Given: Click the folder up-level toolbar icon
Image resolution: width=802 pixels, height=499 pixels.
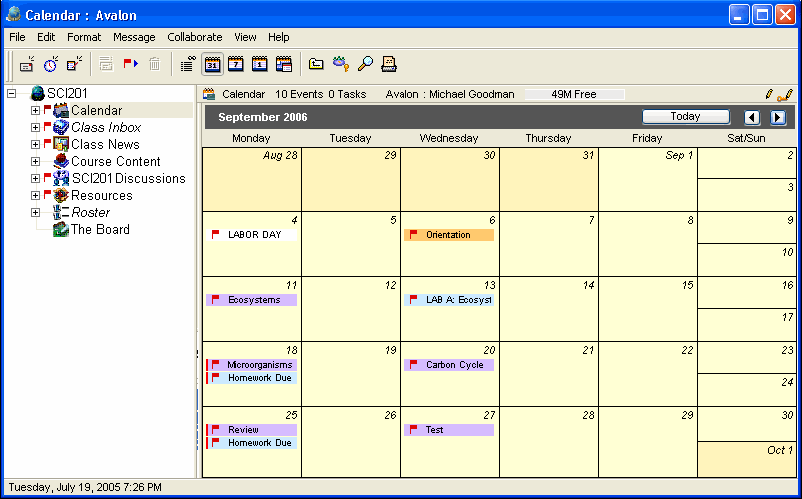Looking at the screenshot, I should [316, 64].
